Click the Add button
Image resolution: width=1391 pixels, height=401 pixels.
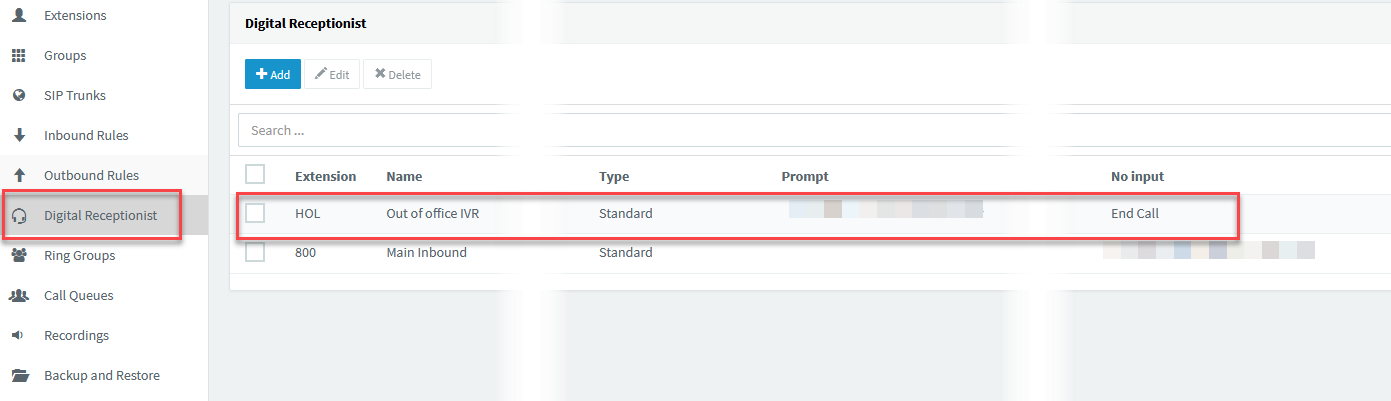273,74
